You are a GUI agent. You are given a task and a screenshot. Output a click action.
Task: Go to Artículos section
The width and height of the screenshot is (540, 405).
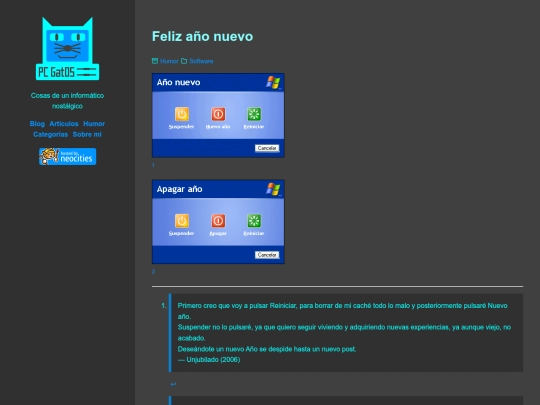(64, 124)
